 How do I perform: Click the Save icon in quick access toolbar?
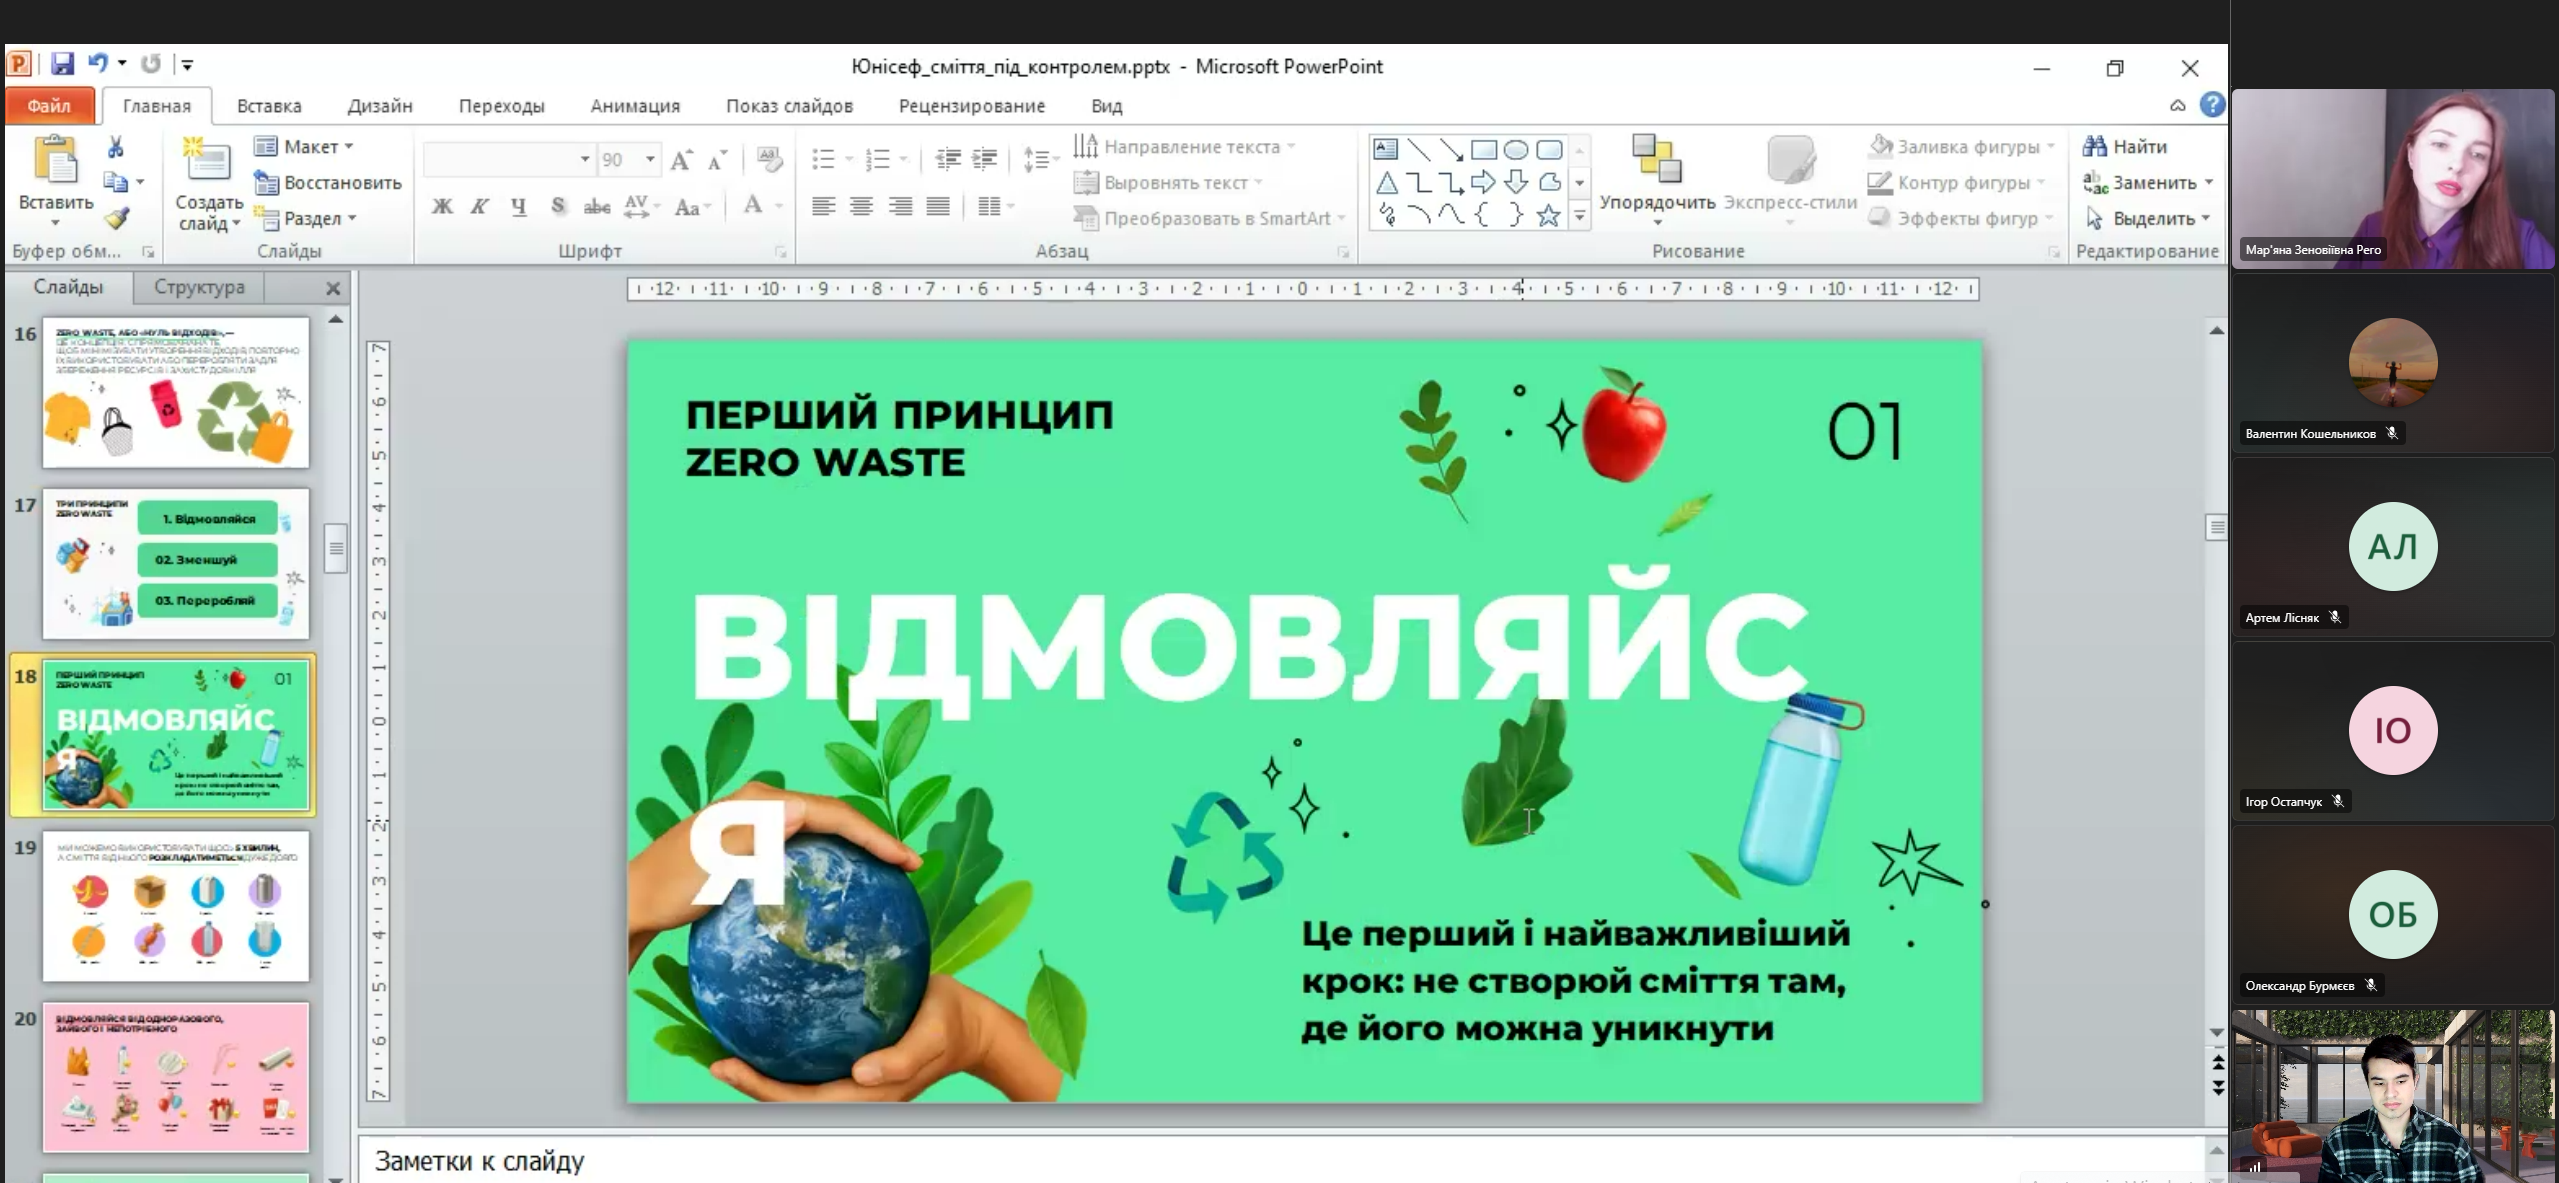pyautogui.click(x=62, y=65)
